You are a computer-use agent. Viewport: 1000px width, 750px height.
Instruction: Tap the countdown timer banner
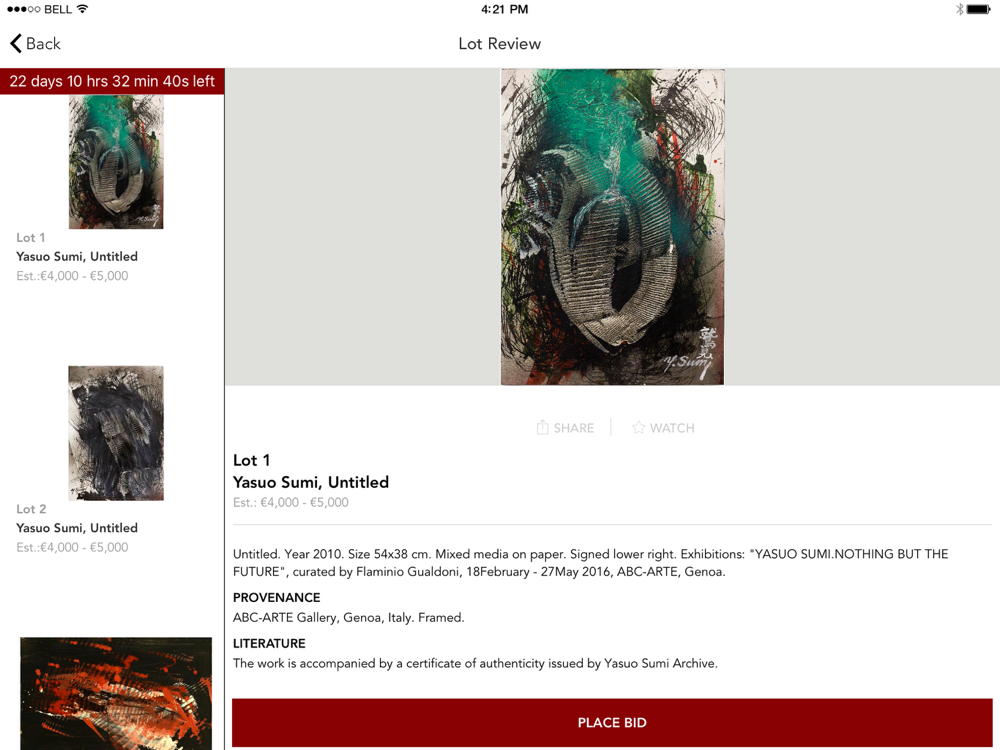112,81
